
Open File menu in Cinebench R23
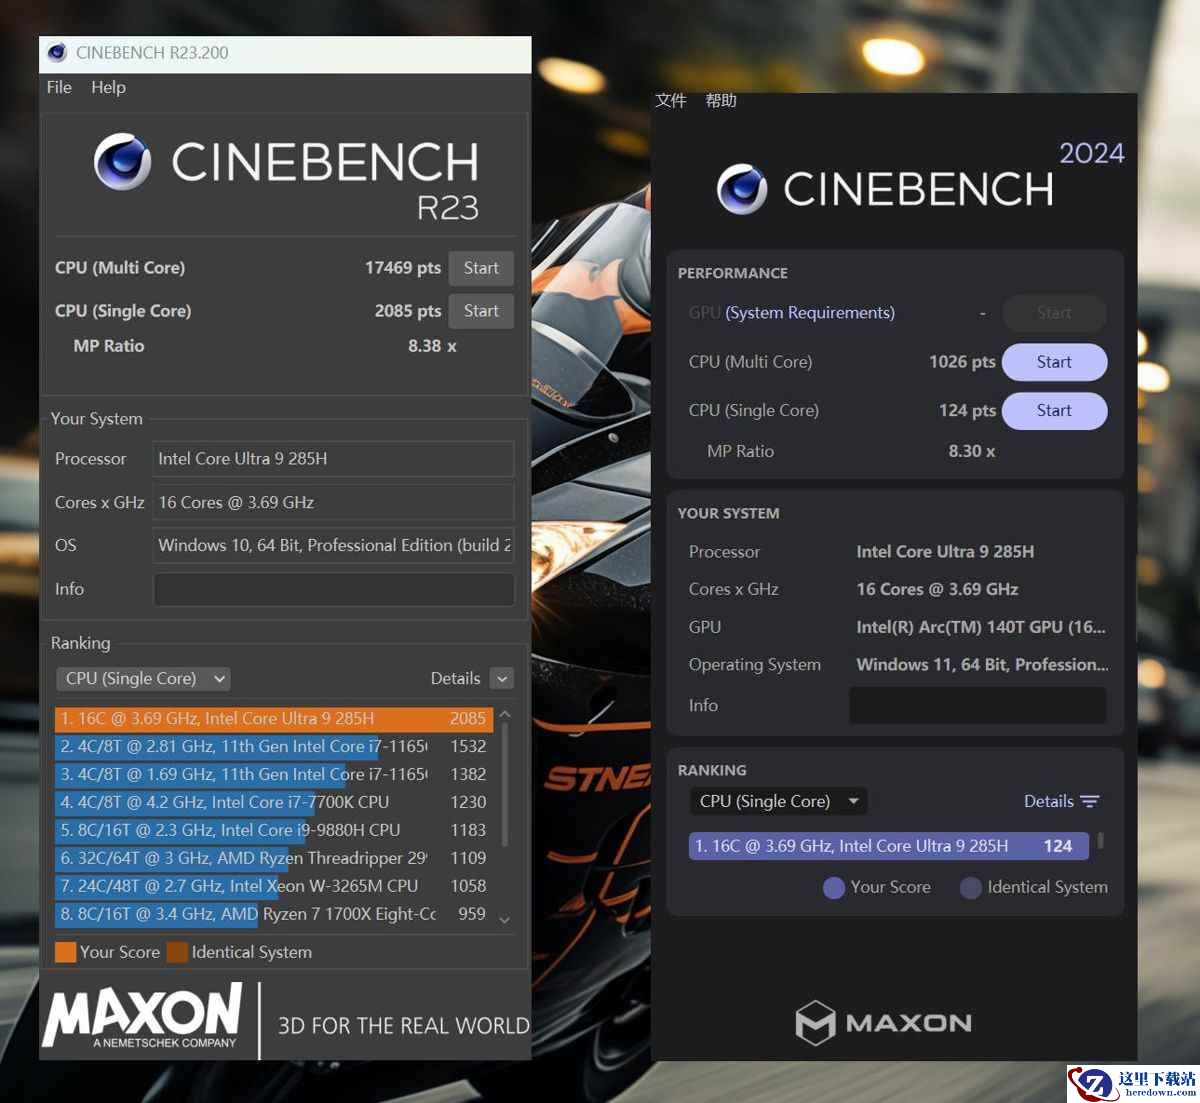59,87
